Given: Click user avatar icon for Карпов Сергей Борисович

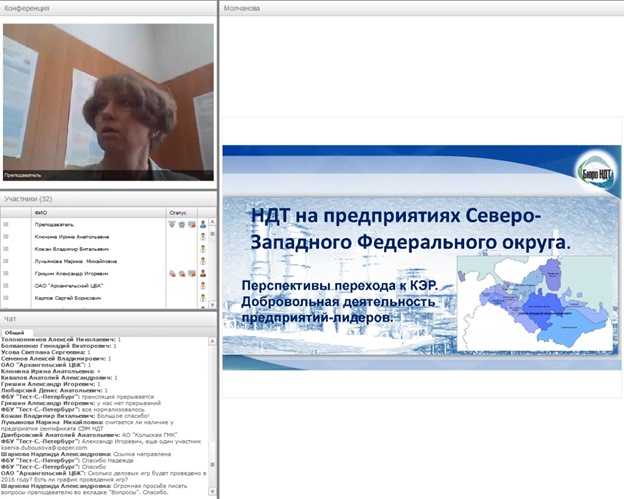Looking at the screenshot, I should 203,298.
